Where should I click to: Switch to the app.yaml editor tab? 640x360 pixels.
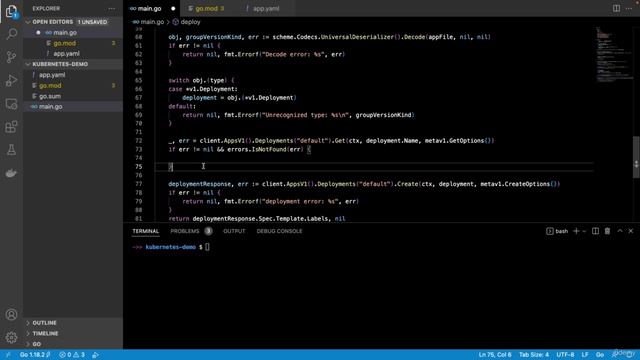tap(266, 9)
